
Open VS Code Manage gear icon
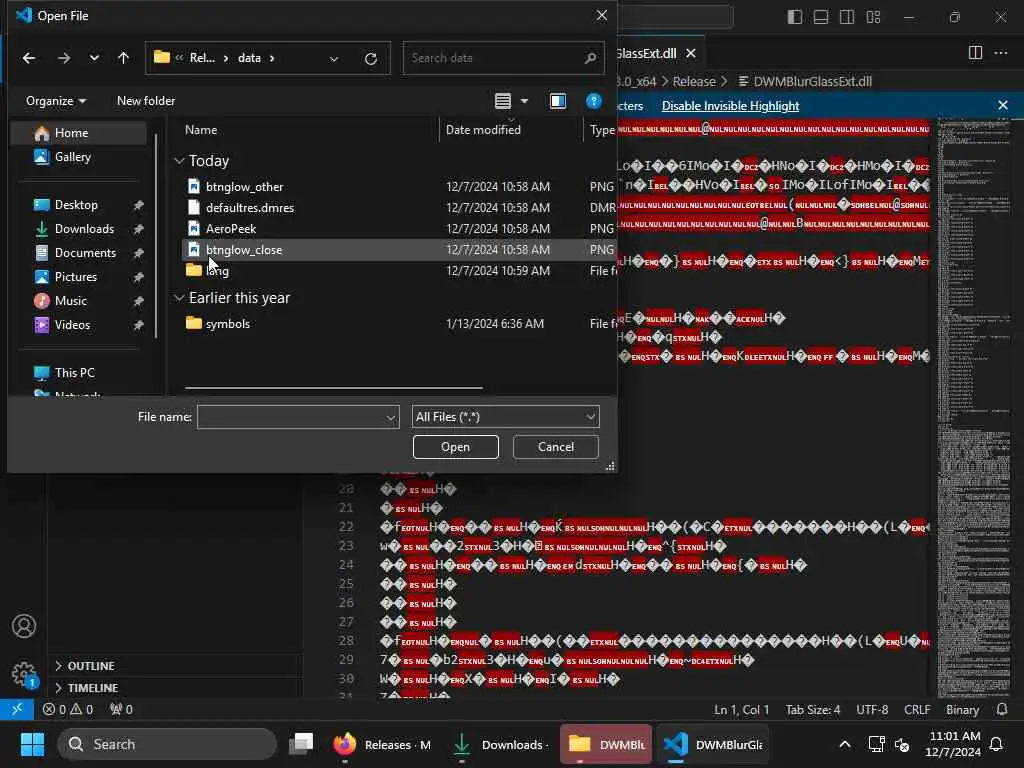click(x=24, y=673)
